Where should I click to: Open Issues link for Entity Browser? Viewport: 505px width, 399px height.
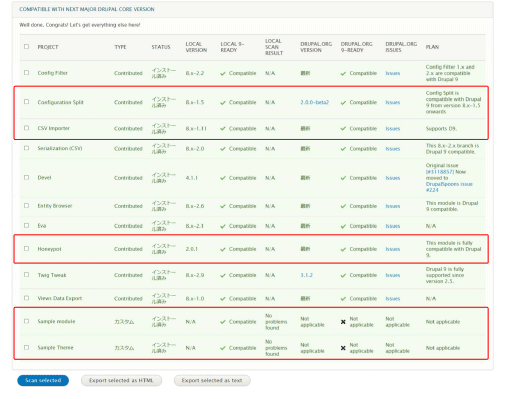coord(393,206)
